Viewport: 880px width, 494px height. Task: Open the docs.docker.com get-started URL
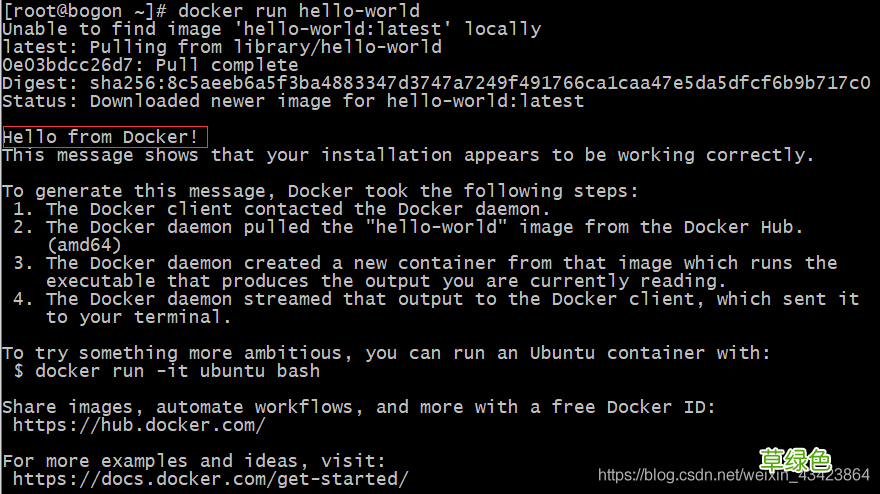pyautogui.click(x=210, y=479)
